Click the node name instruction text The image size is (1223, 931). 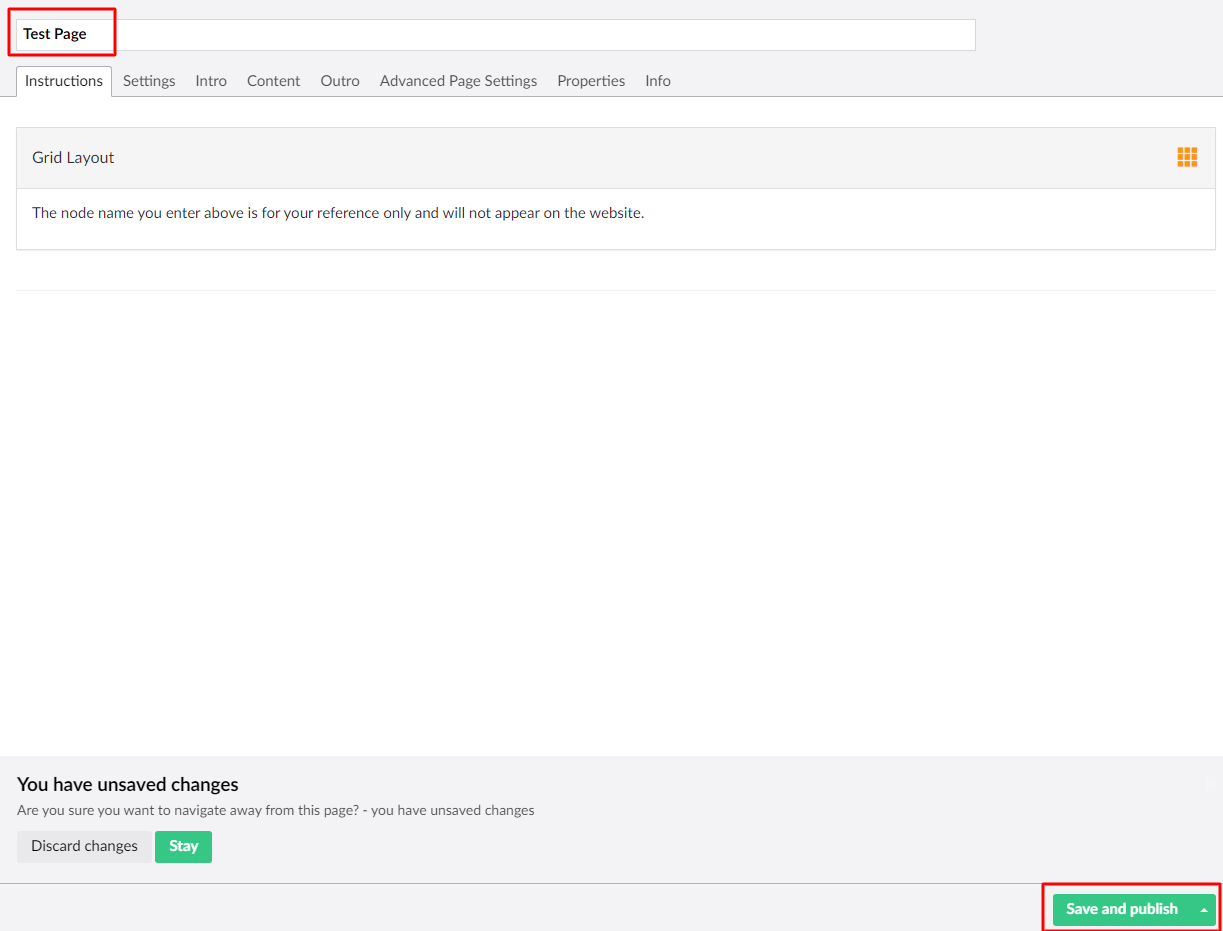(338, 213)
